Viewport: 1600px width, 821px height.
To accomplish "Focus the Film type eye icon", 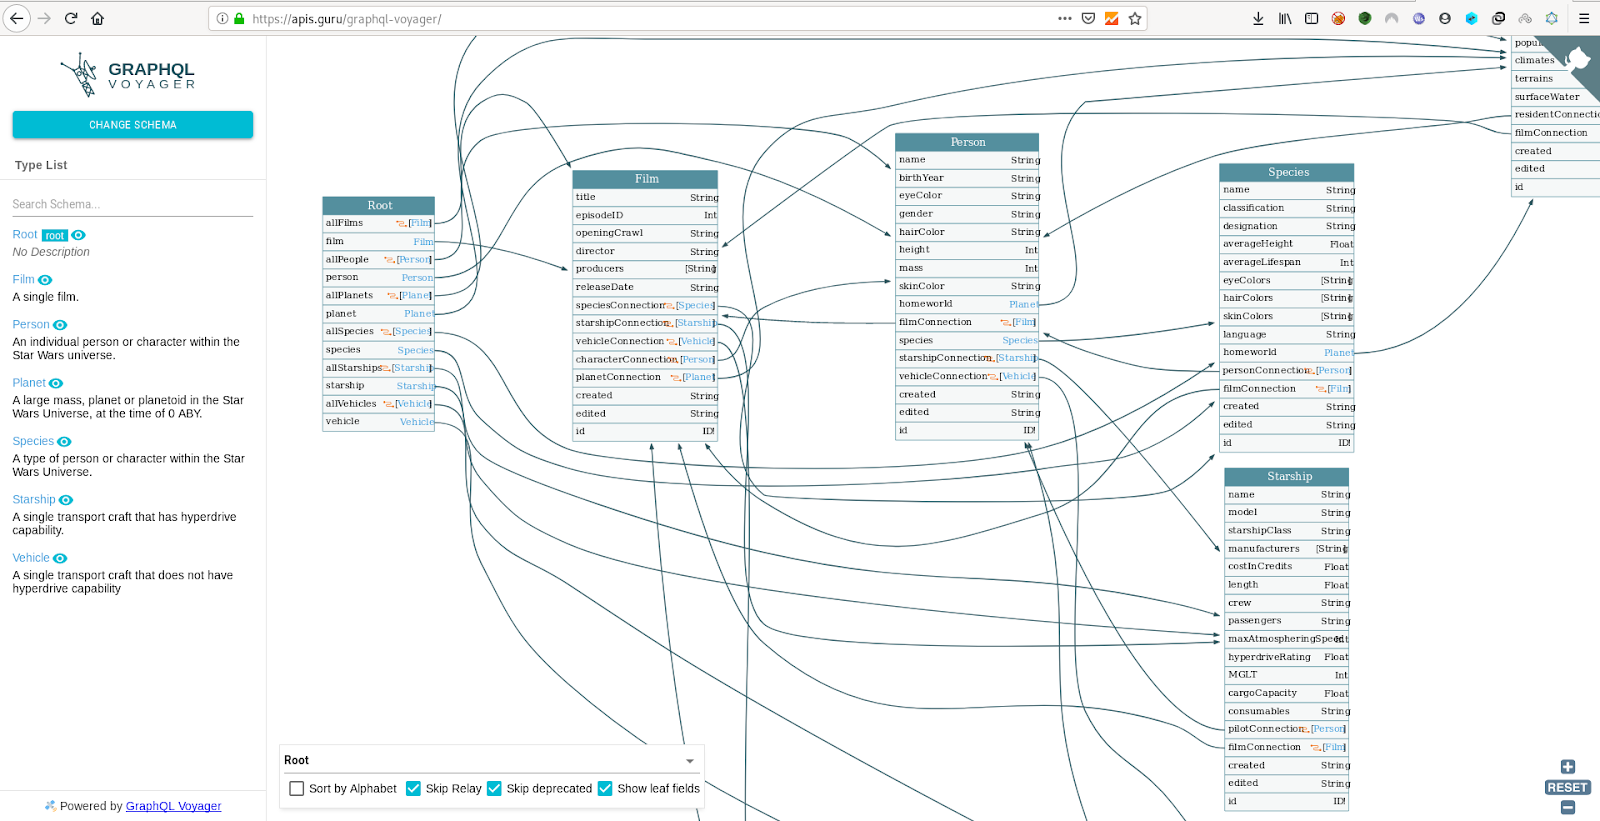I will coord(45,280).
